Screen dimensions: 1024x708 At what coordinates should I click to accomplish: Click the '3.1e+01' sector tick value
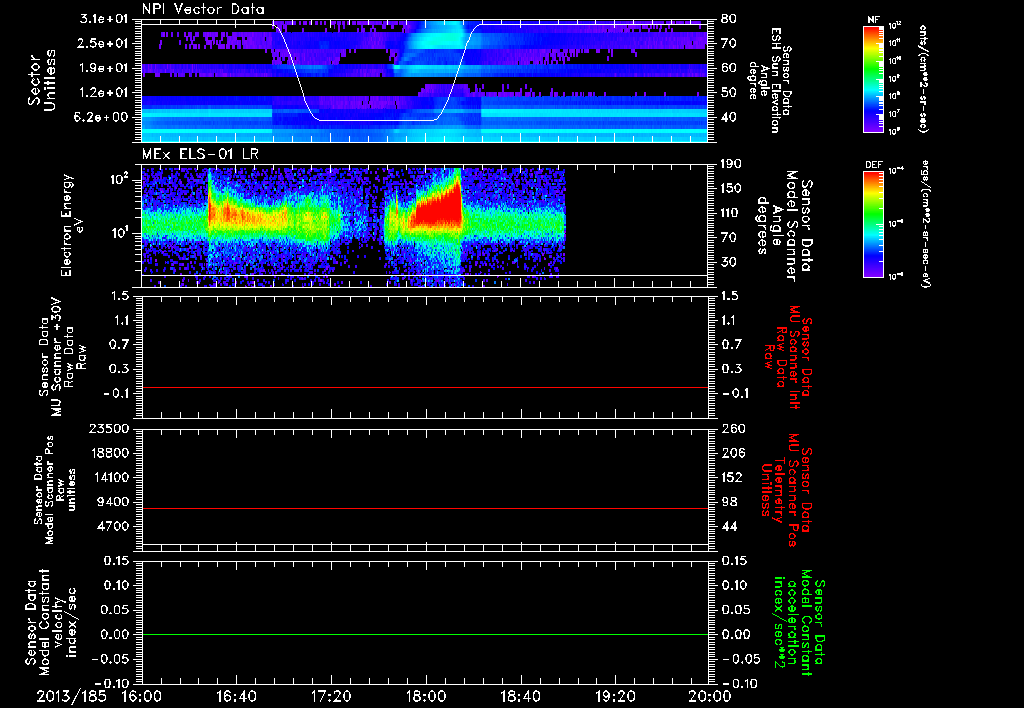pos(105,19)
